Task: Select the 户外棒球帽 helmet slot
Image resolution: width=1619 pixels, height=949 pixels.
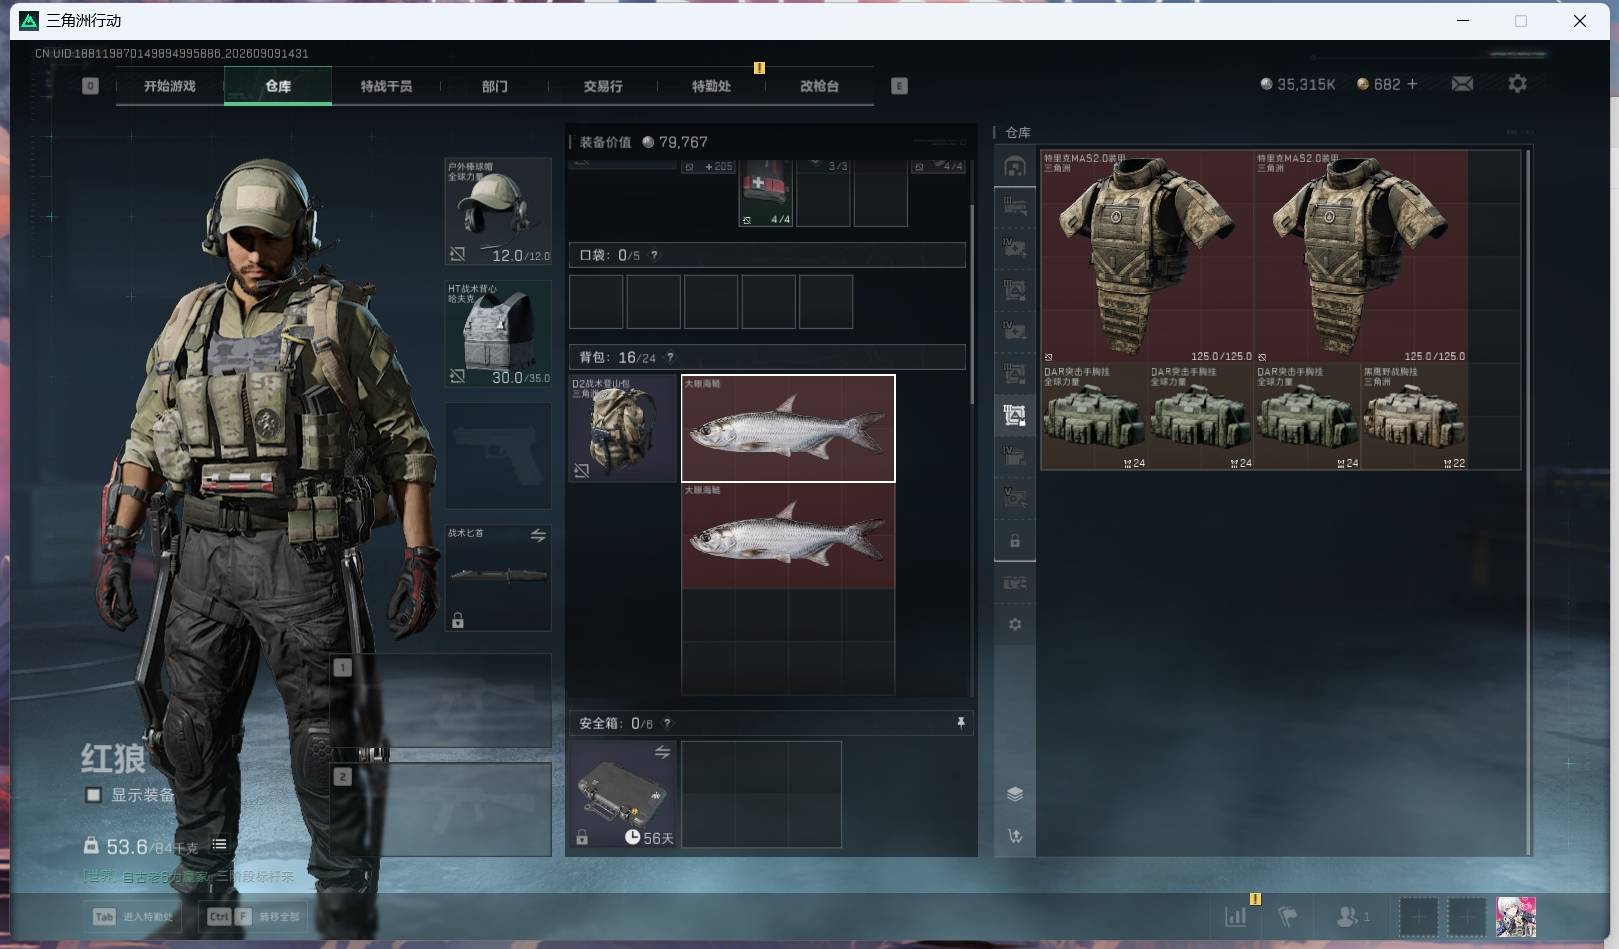Action: point(498,211)
